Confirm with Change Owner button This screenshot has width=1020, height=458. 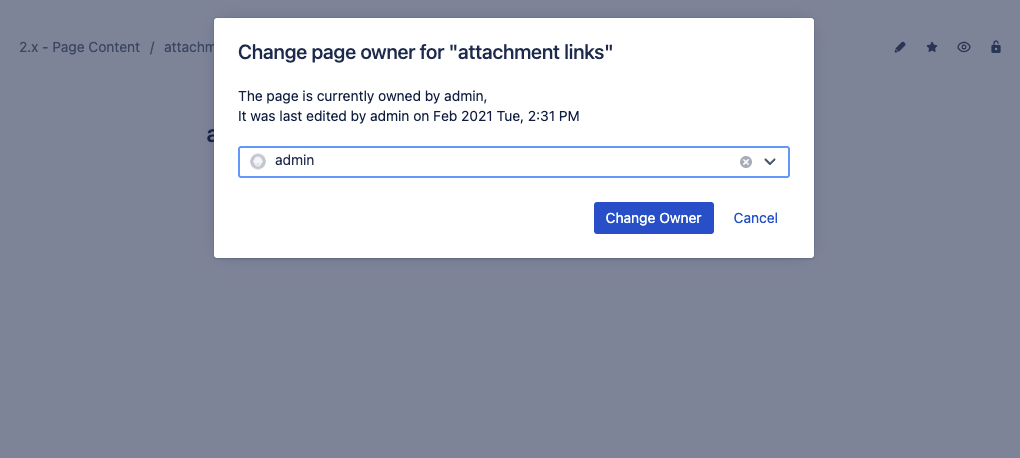click(x=654, y=218)
